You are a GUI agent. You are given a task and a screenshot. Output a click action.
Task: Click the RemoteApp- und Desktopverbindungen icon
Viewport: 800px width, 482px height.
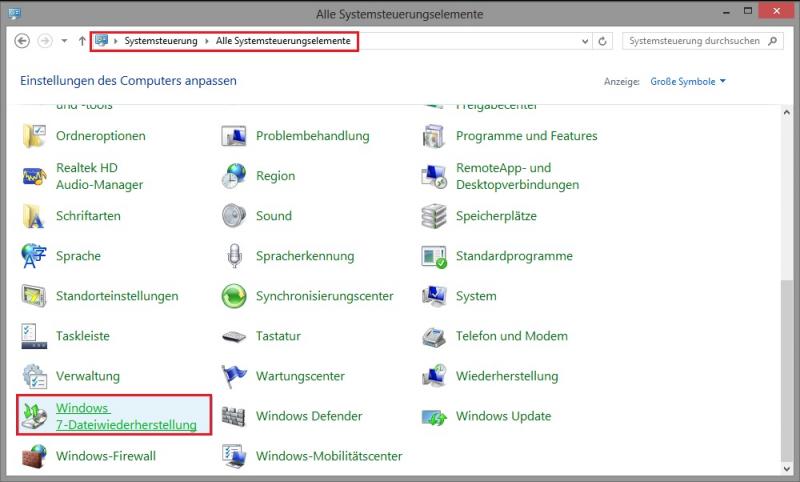[x=434, y=176]
